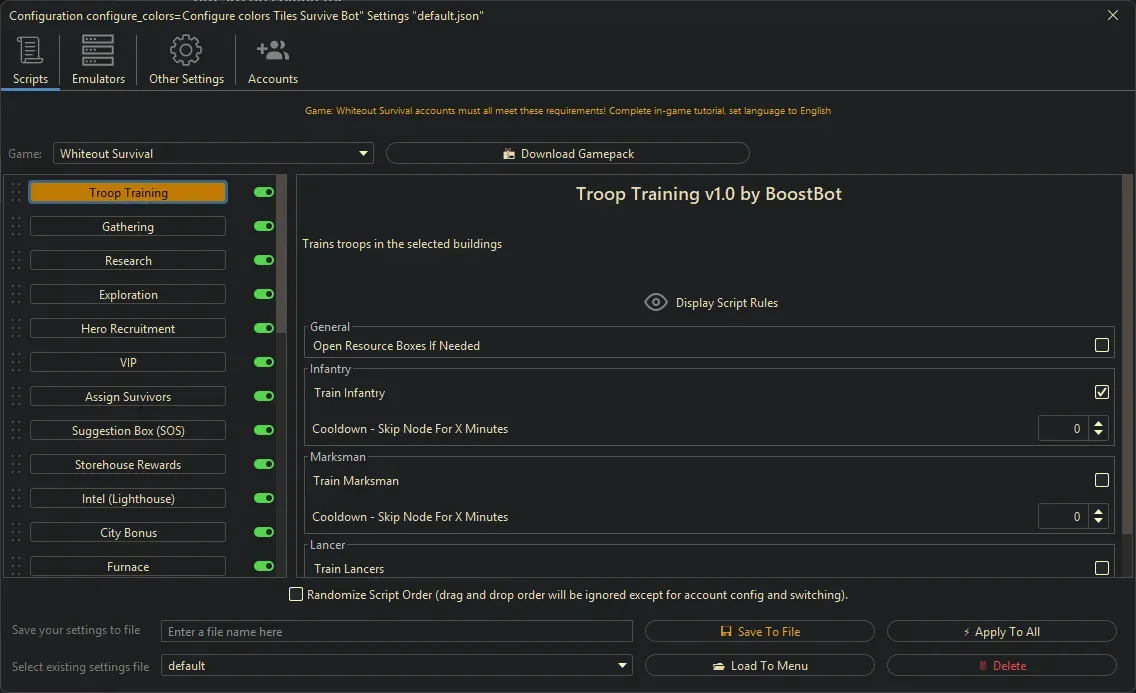Select the Hero Recruitment script entry

pos(128,328)
